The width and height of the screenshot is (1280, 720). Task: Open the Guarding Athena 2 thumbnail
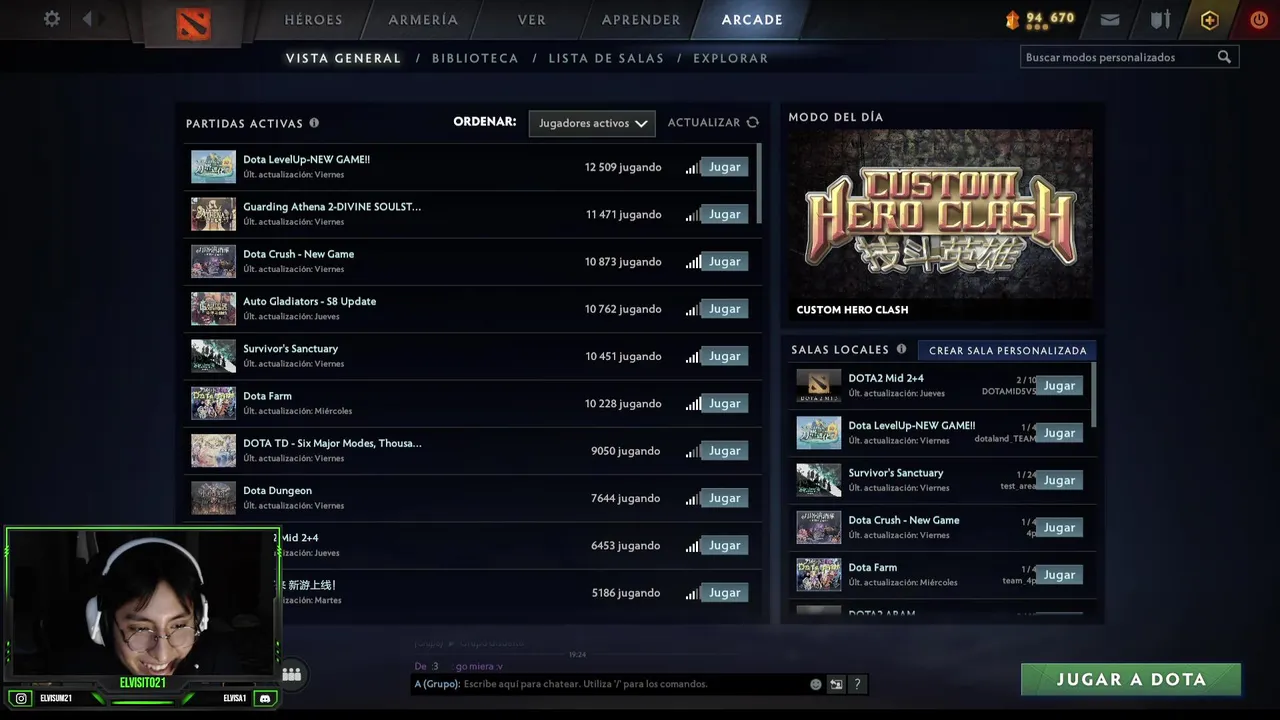[213, 214]
